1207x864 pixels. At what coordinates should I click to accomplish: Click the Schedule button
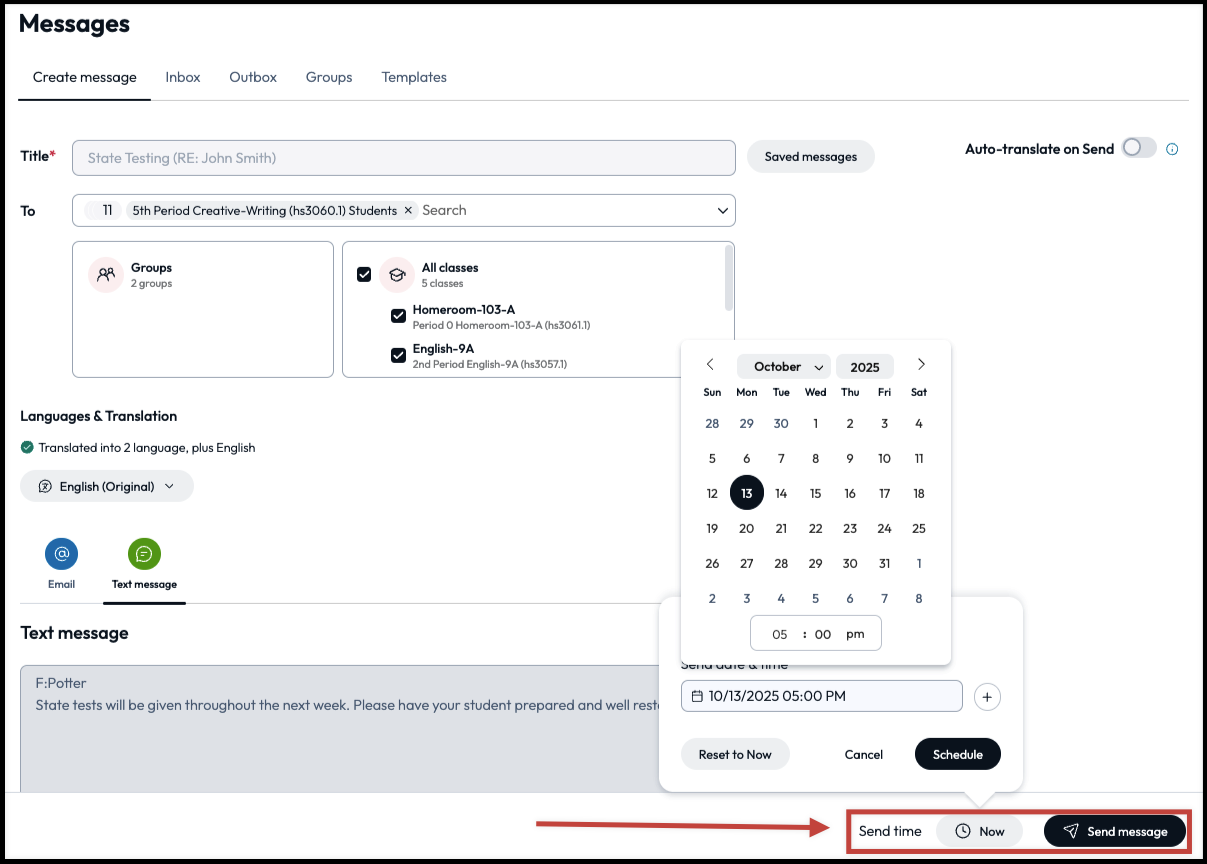[x=957, y=754]
